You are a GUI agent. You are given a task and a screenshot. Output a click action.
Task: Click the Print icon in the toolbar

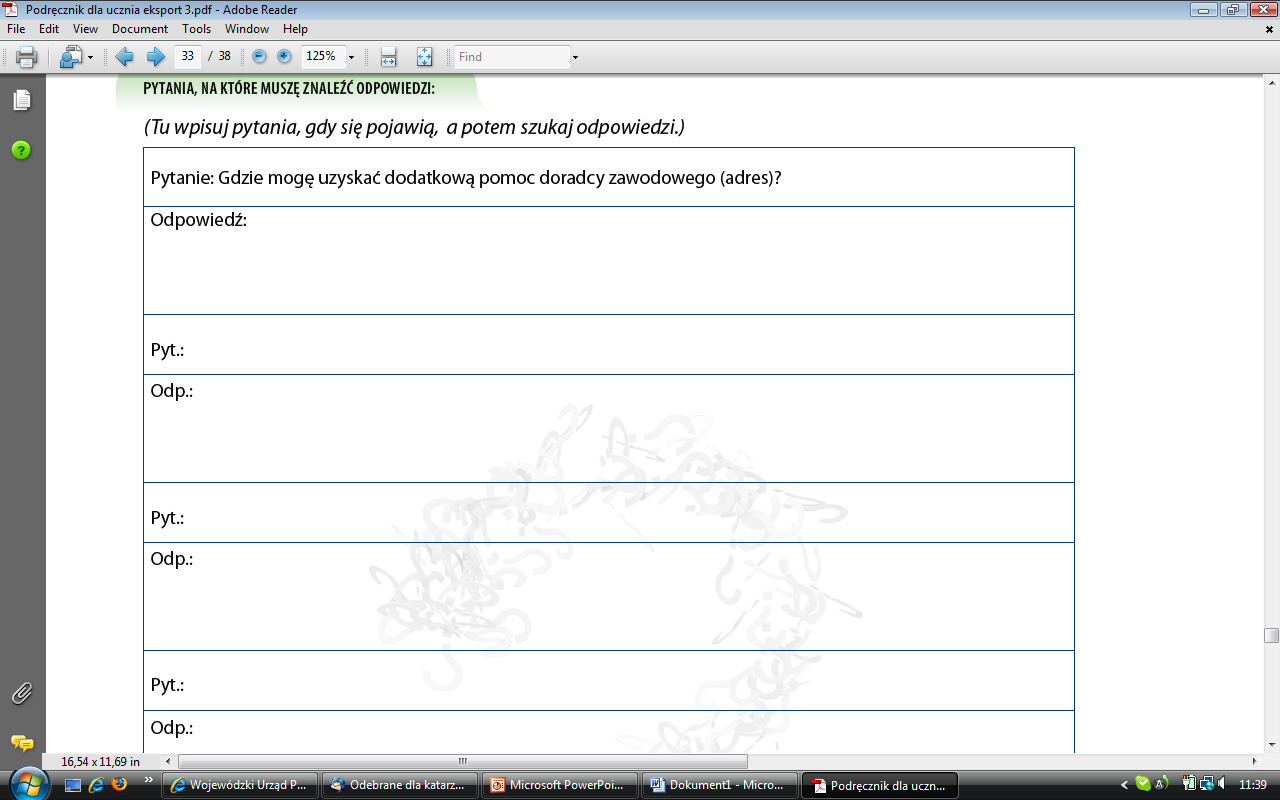[26, 57]
